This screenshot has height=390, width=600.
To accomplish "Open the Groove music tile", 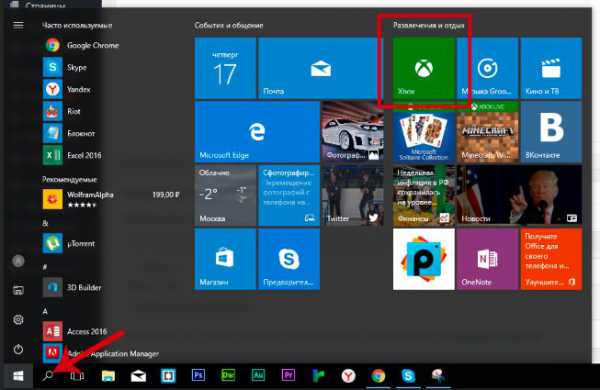I will point(488,68).
